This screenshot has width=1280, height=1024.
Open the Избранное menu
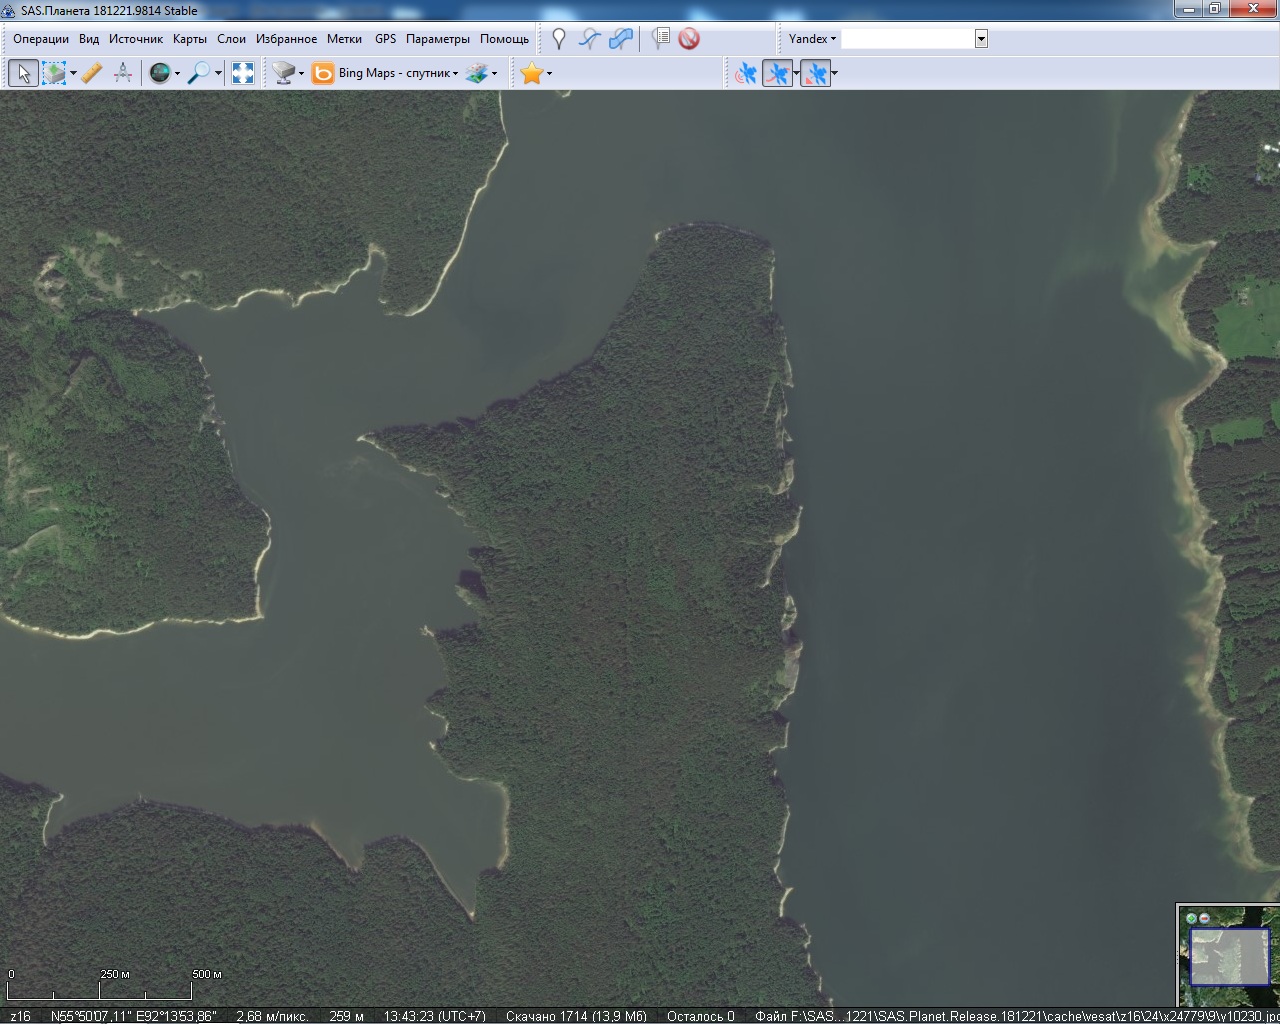[286, 39]
